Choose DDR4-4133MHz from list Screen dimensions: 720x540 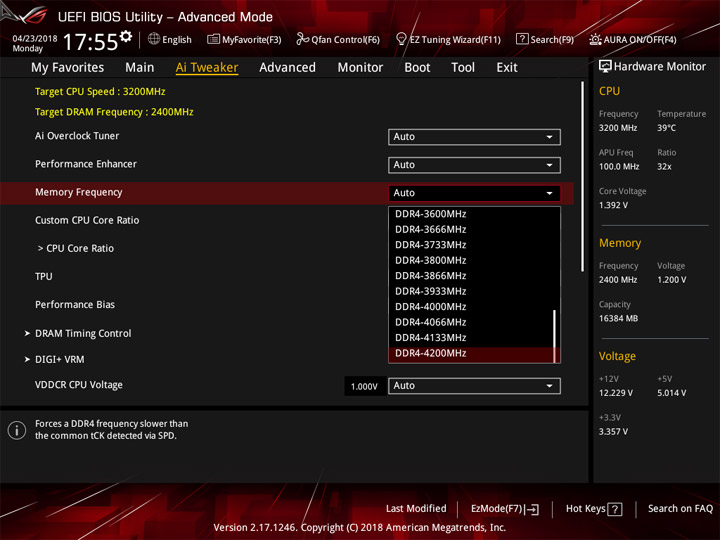(x=471, y=338)
